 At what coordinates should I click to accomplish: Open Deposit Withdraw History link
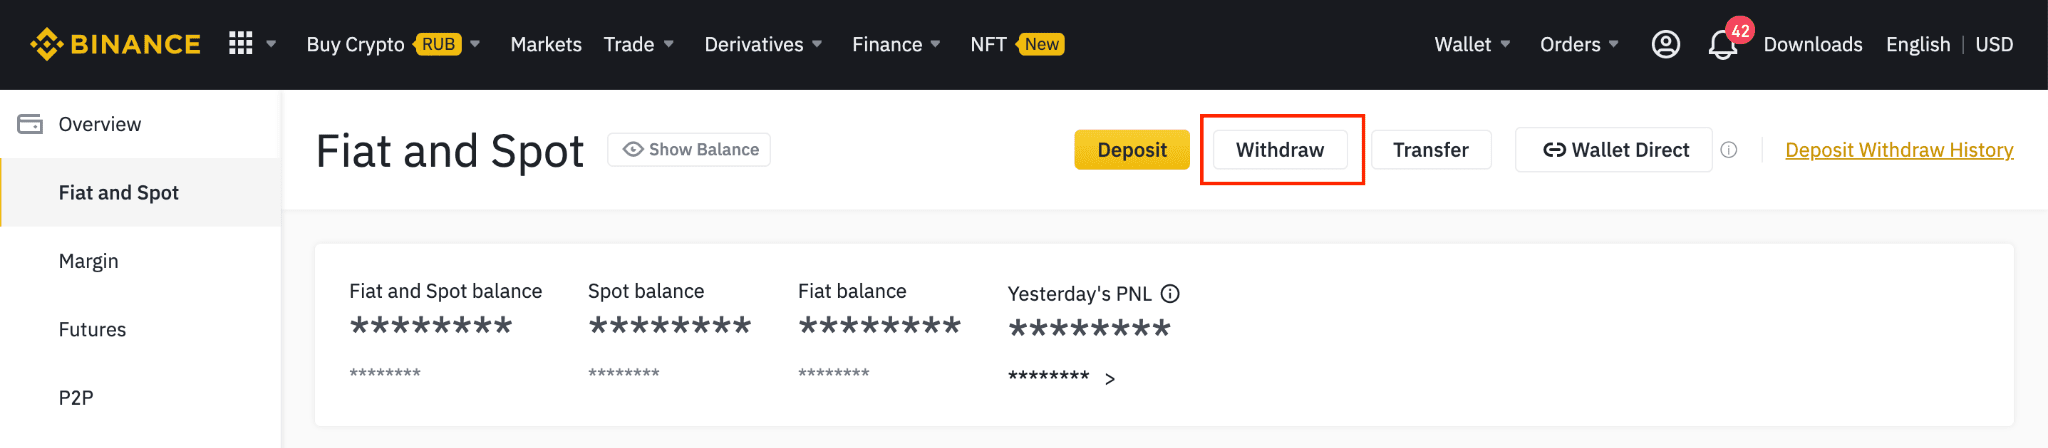(1899, 150)
